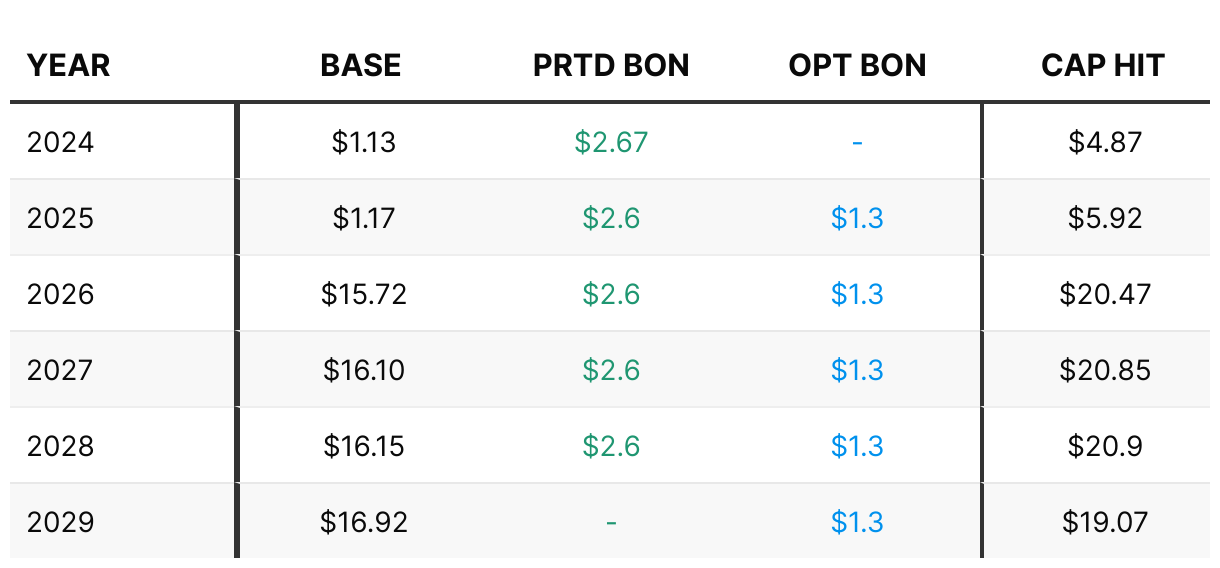Click the $20.47 cap hit cell

(1105, 294)
